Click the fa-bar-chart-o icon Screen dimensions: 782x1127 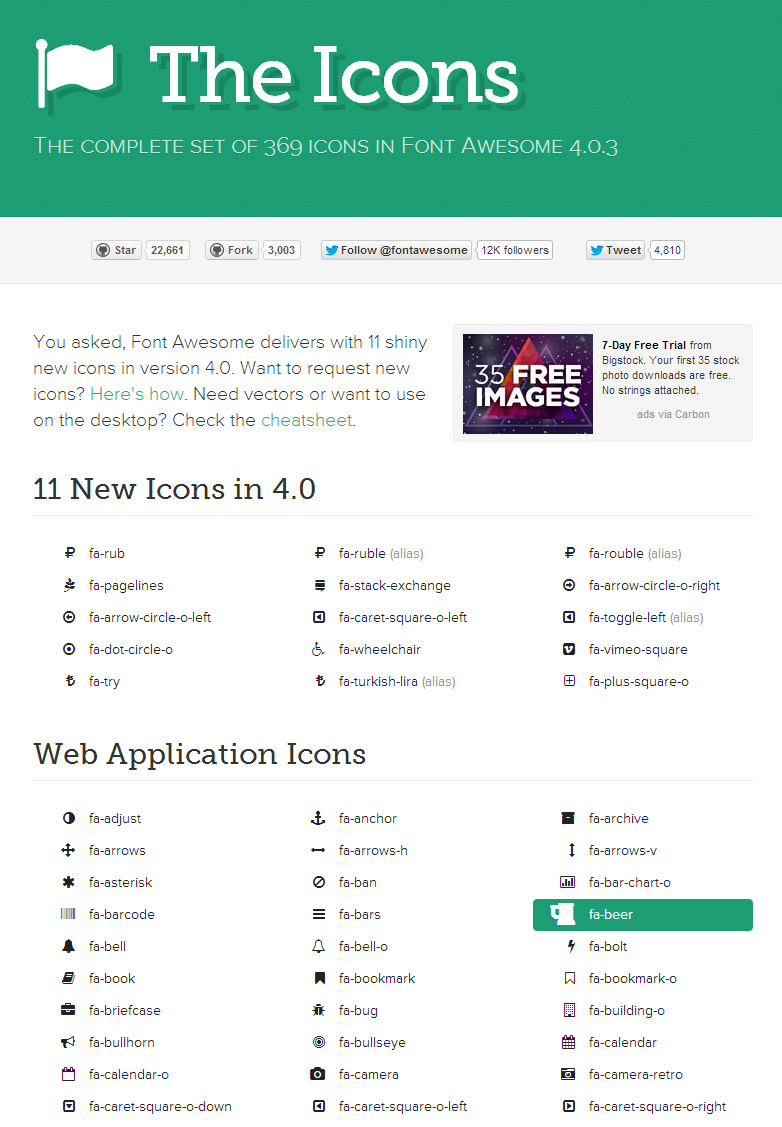pos(568,882)
